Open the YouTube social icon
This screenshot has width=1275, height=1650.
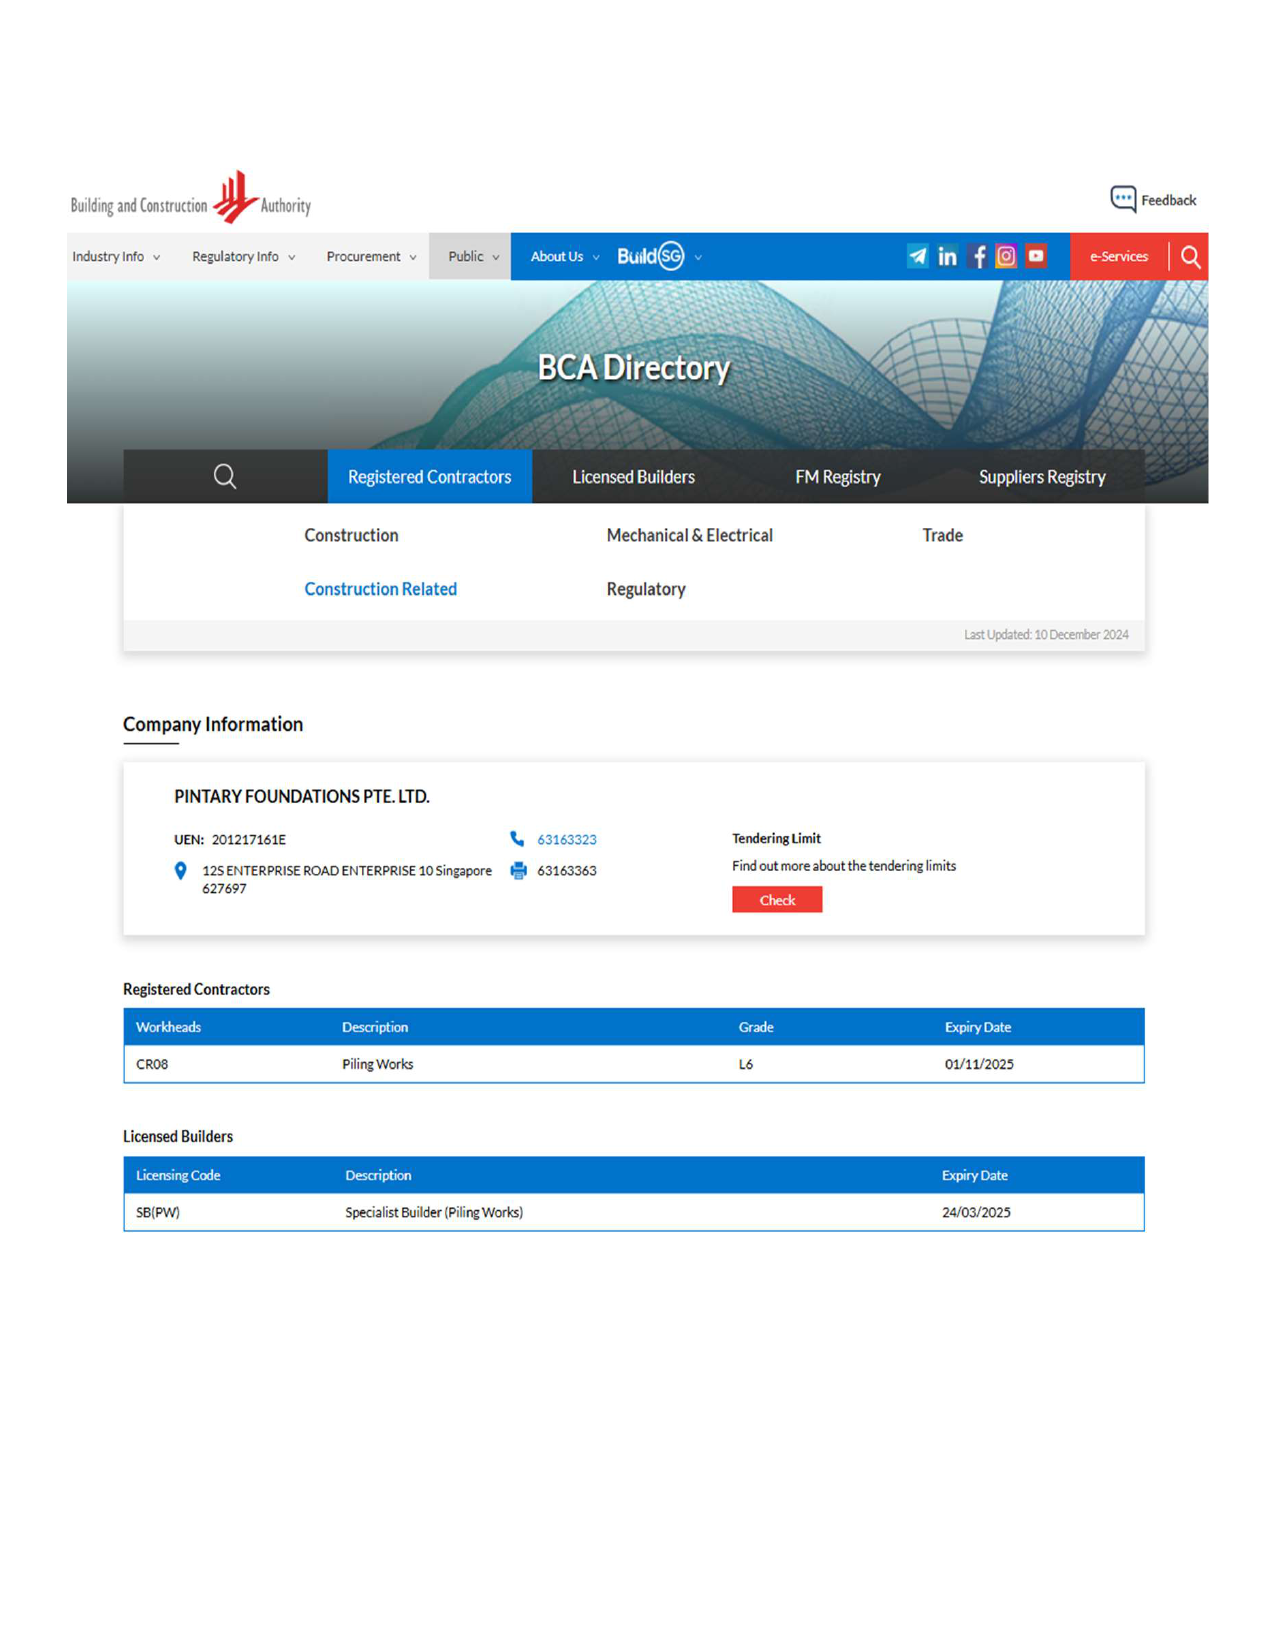click(1036, 256)
